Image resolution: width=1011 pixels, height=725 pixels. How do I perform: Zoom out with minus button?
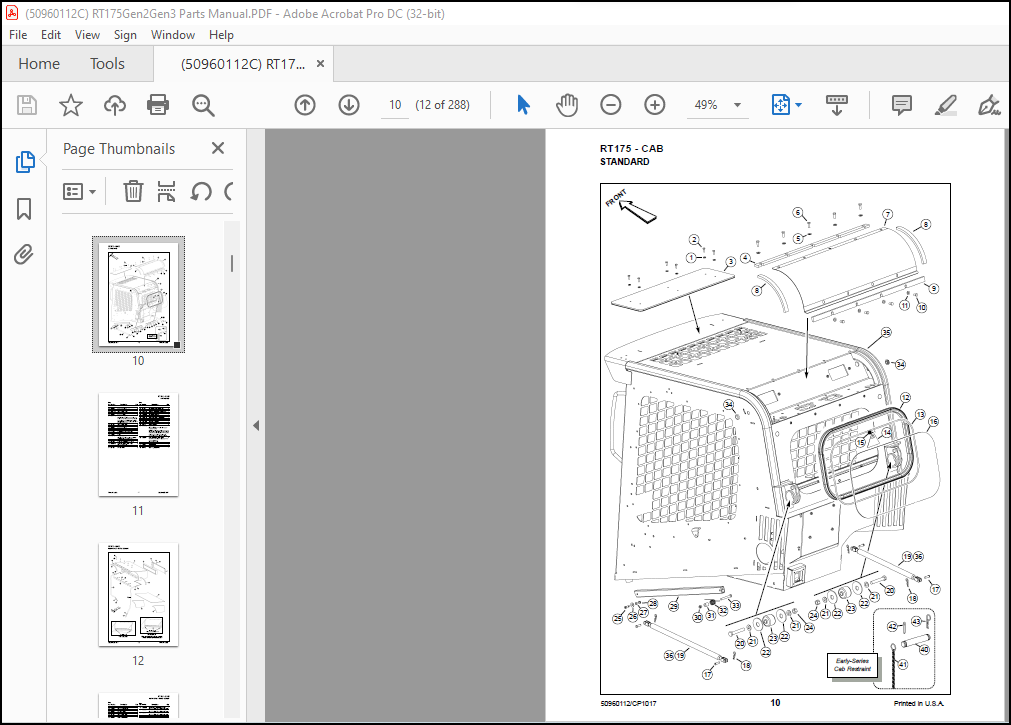tap(611, 104)
